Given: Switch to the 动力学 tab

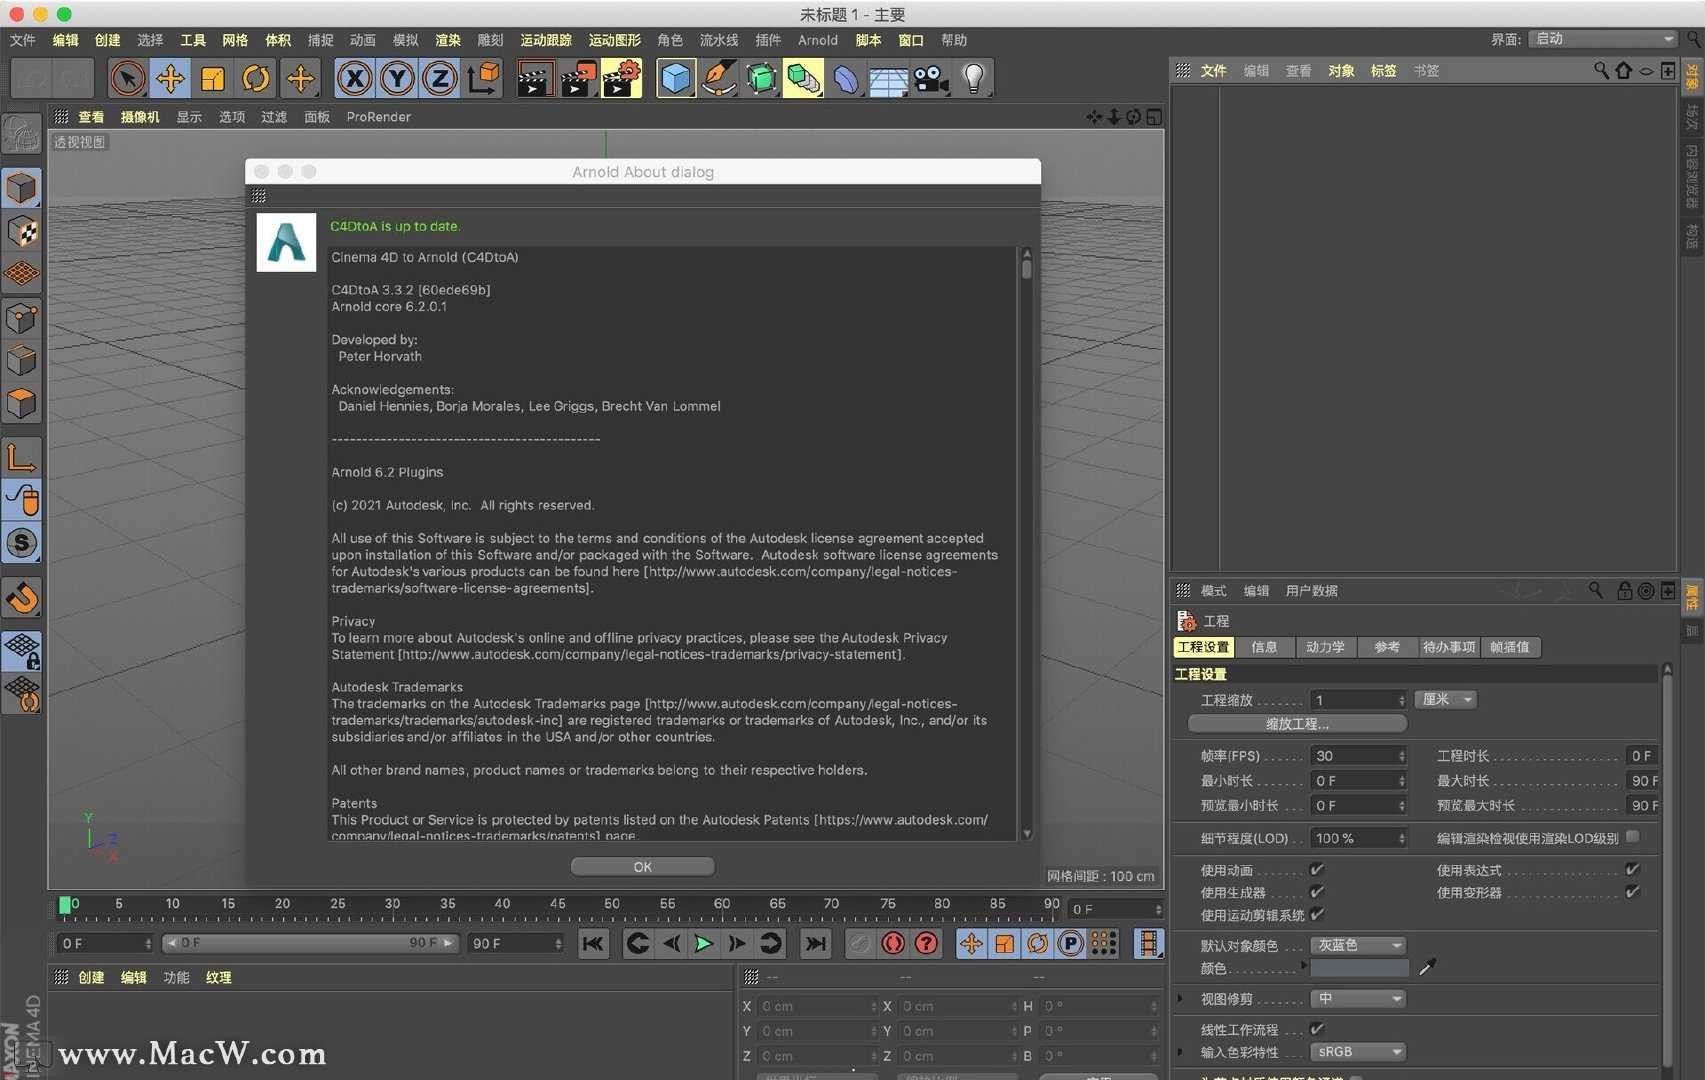Looking at the screenshot, I should click(x=1325, y=647).
